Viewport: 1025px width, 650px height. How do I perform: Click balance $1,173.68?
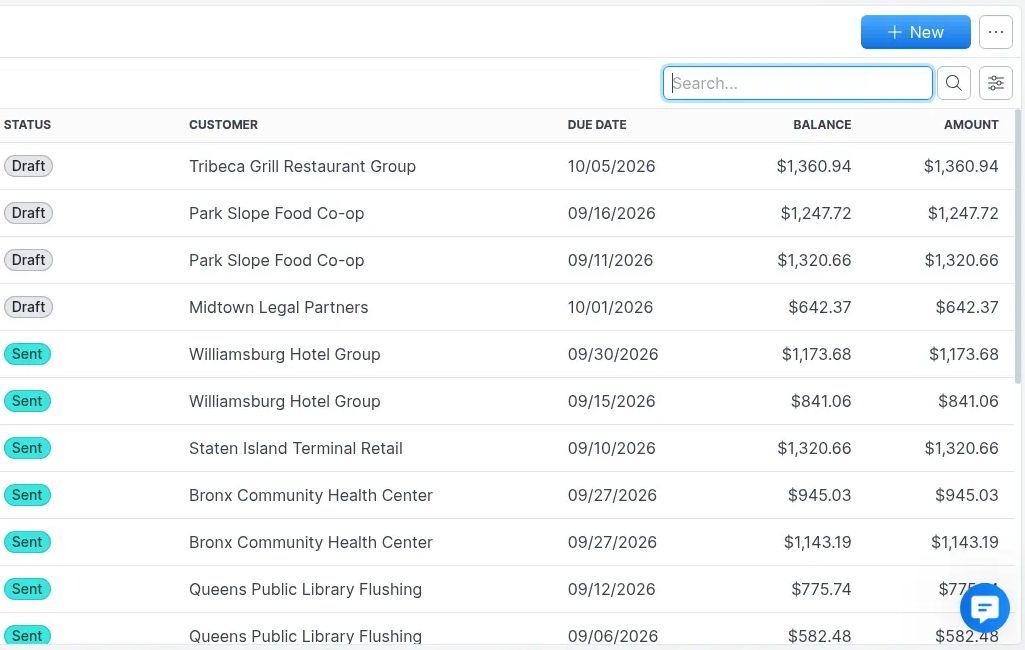click(816, 354)
